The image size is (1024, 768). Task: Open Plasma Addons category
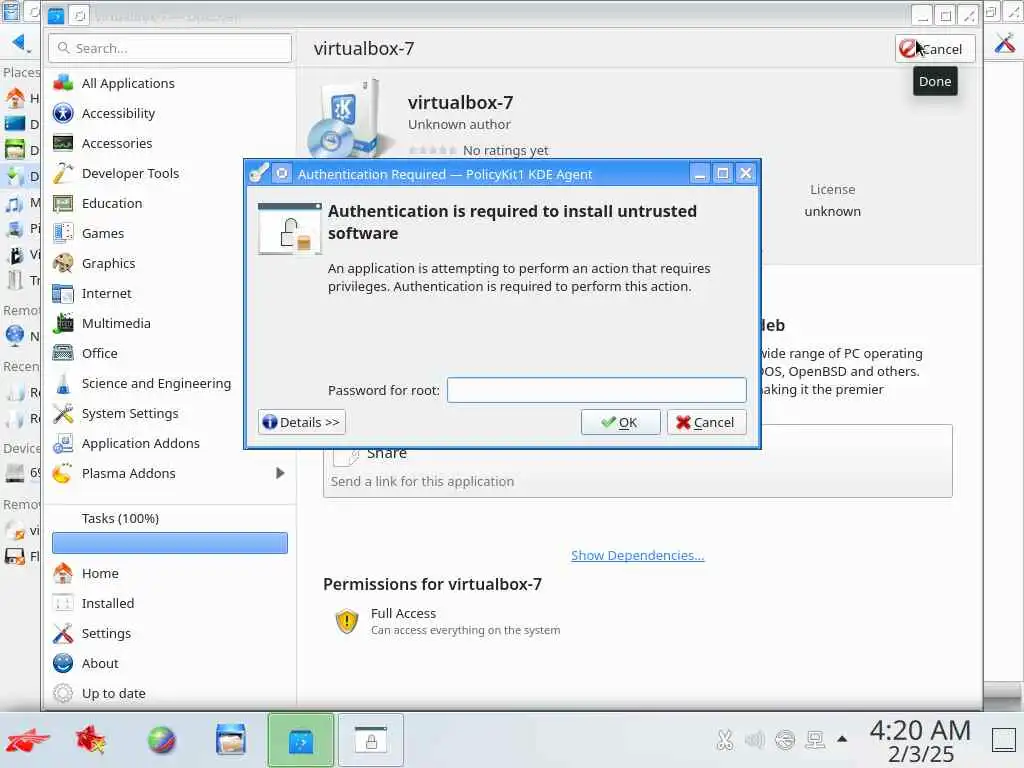coord(170,473)
